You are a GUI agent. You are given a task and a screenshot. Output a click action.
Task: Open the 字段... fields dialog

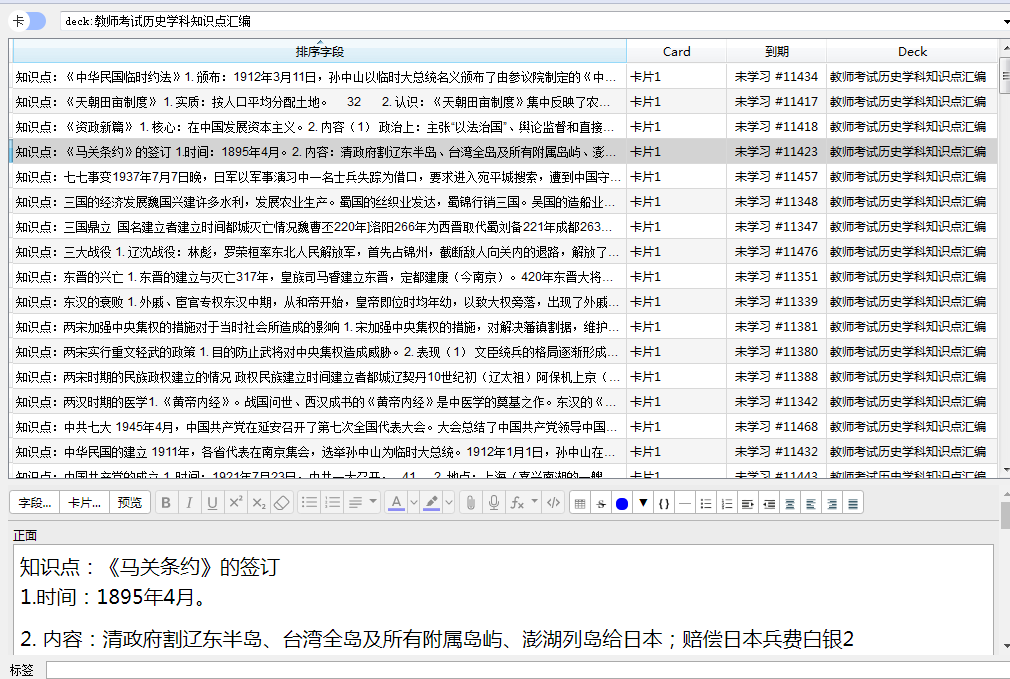click(35, 503)
